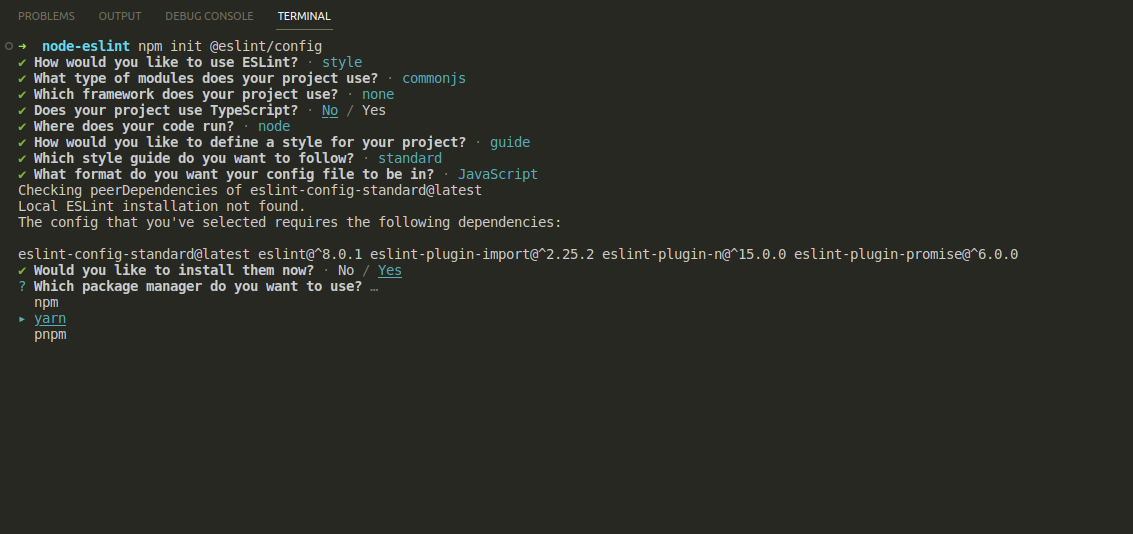This screenshot has height=534, width=1133.
Task: Click the checkmark beside the config file format question
Action: click(22, 174)
